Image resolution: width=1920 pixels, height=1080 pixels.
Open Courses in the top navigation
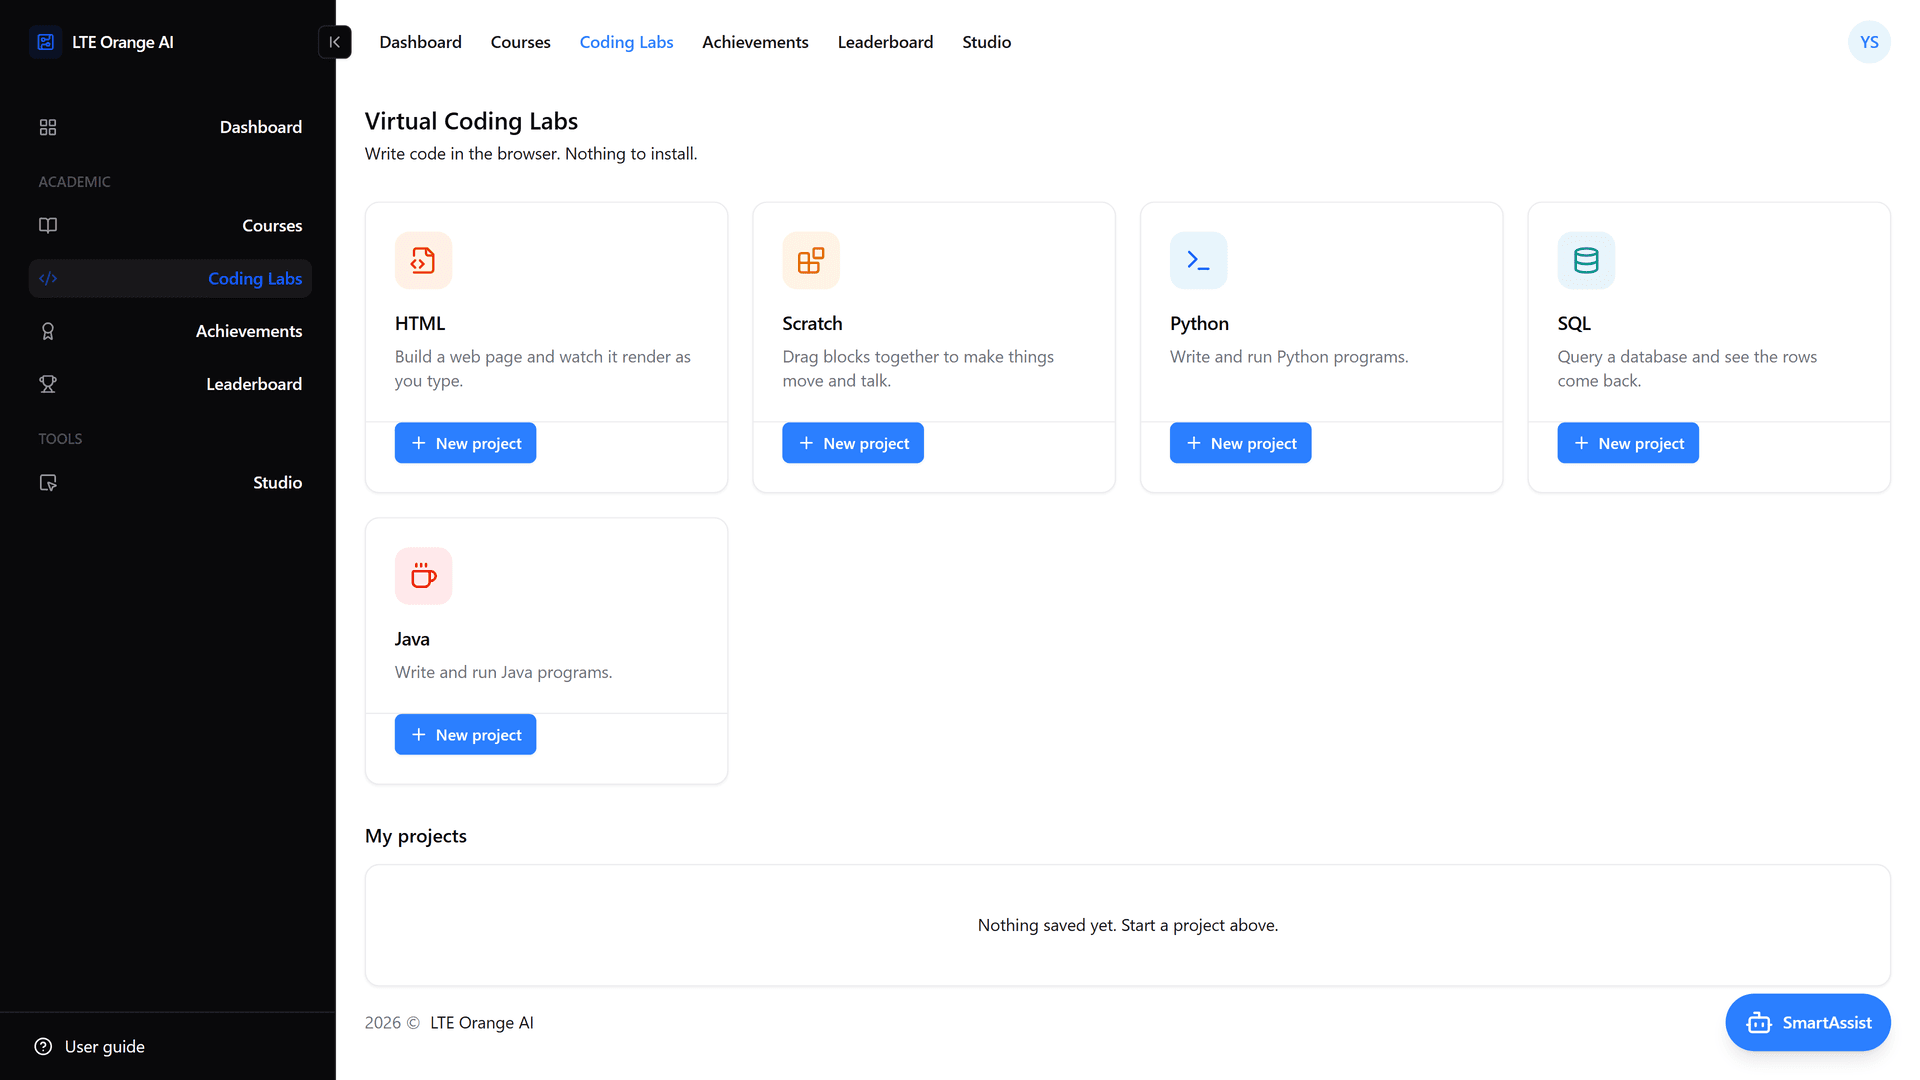[x=520, y=42]
